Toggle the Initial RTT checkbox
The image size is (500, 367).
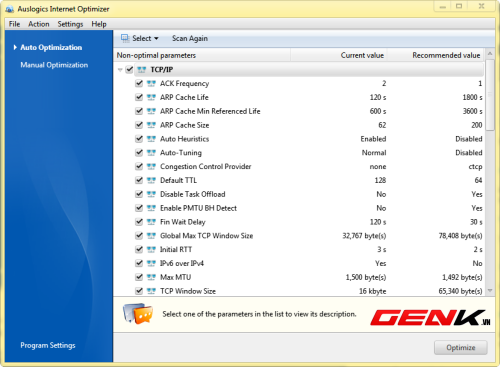pyautogui.click(x=139, y=249)
